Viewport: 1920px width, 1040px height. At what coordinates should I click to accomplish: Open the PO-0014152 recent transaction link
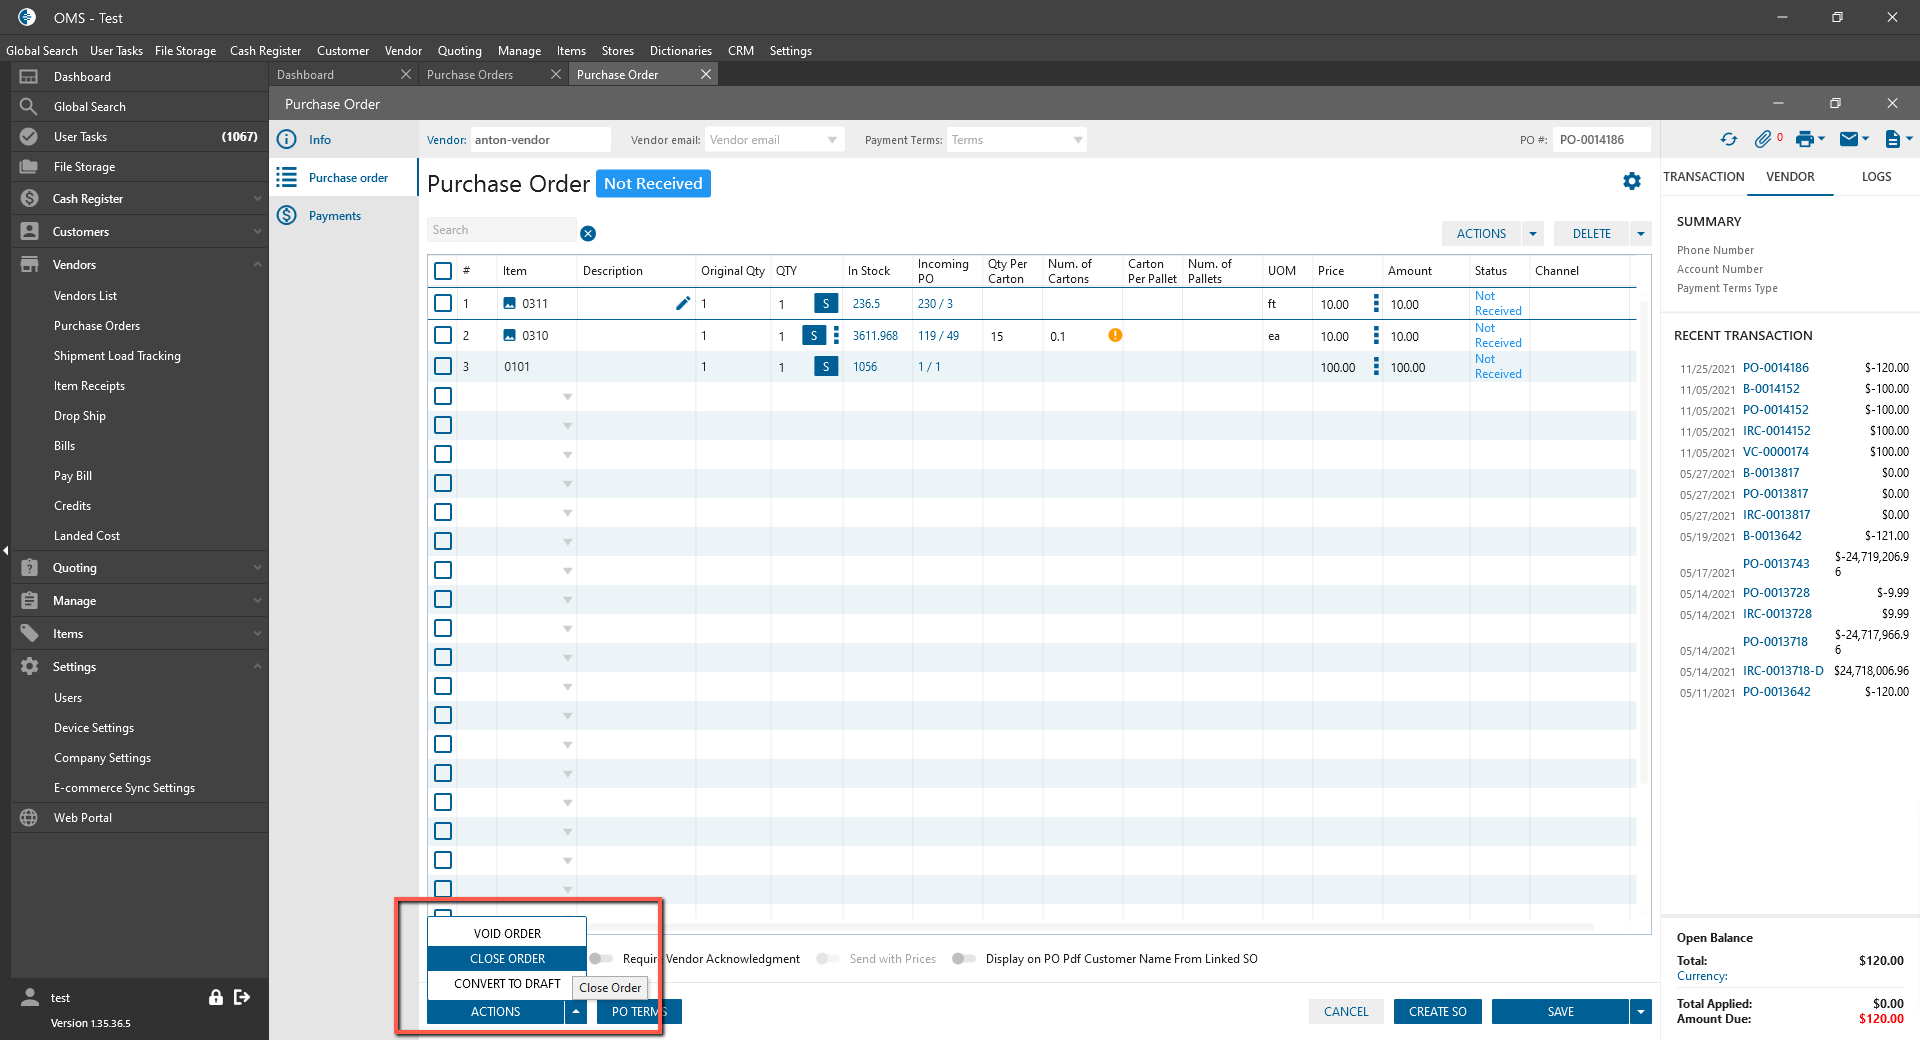click(1775, 410)
